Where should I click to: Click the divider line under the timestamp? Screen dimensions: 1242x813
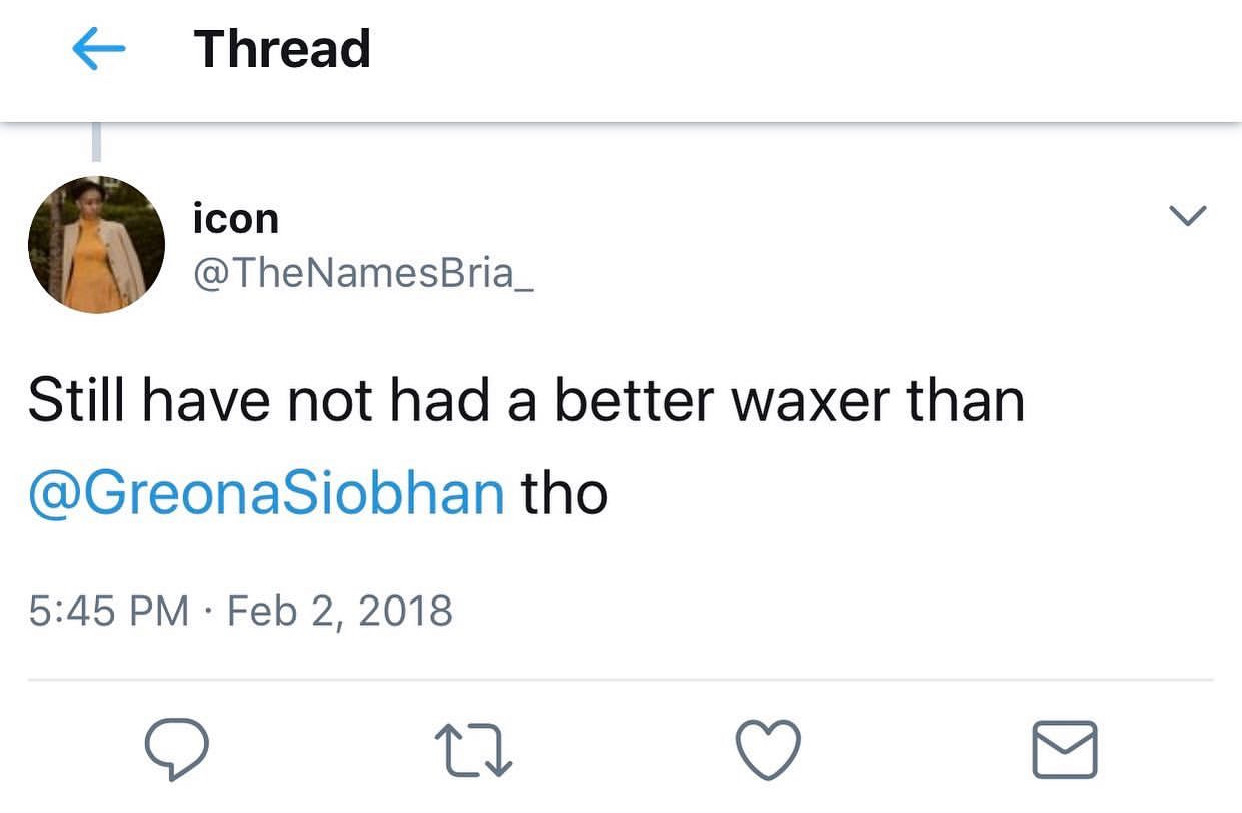pyautogui.click(x=620, y=681)
